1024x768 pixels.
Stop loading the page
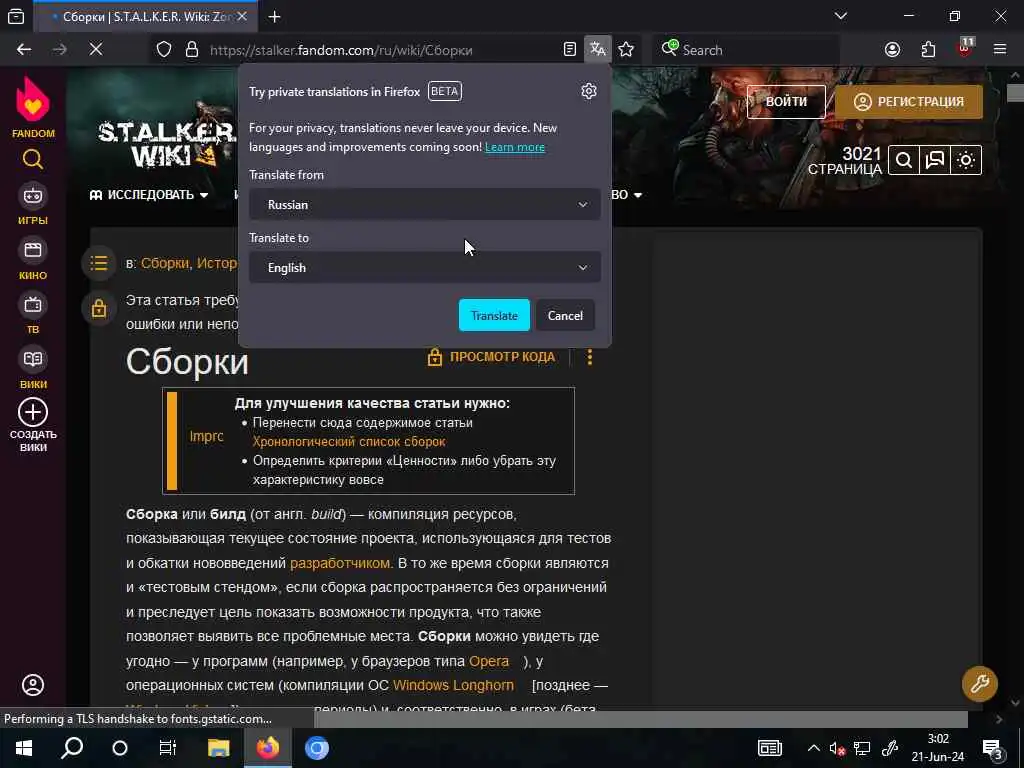(x=96, y=50)
